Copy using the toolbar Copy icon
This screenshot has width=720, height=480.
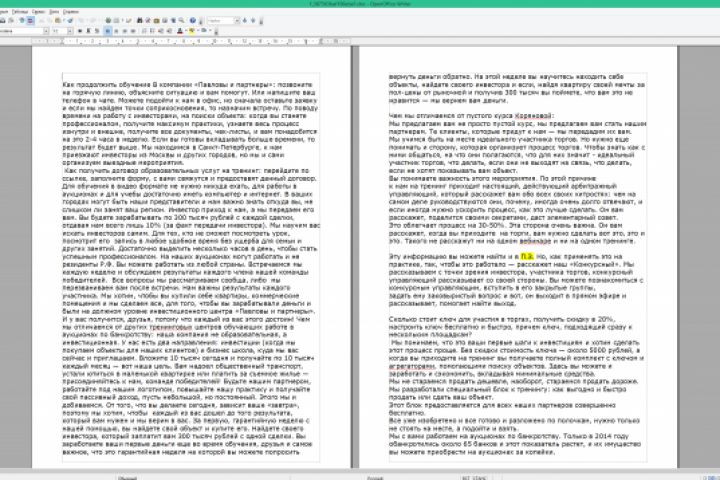click(x=50, y=21)
